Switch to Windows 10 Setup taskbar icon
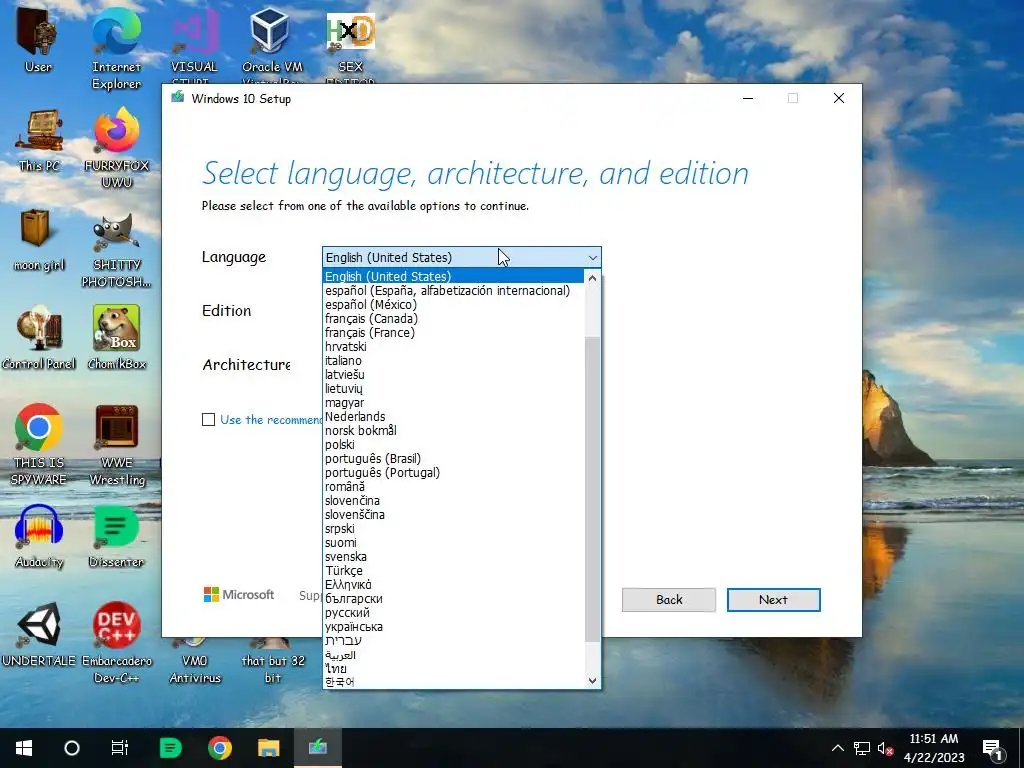Screen dimensions: 1024x768 tap(317, 748)
